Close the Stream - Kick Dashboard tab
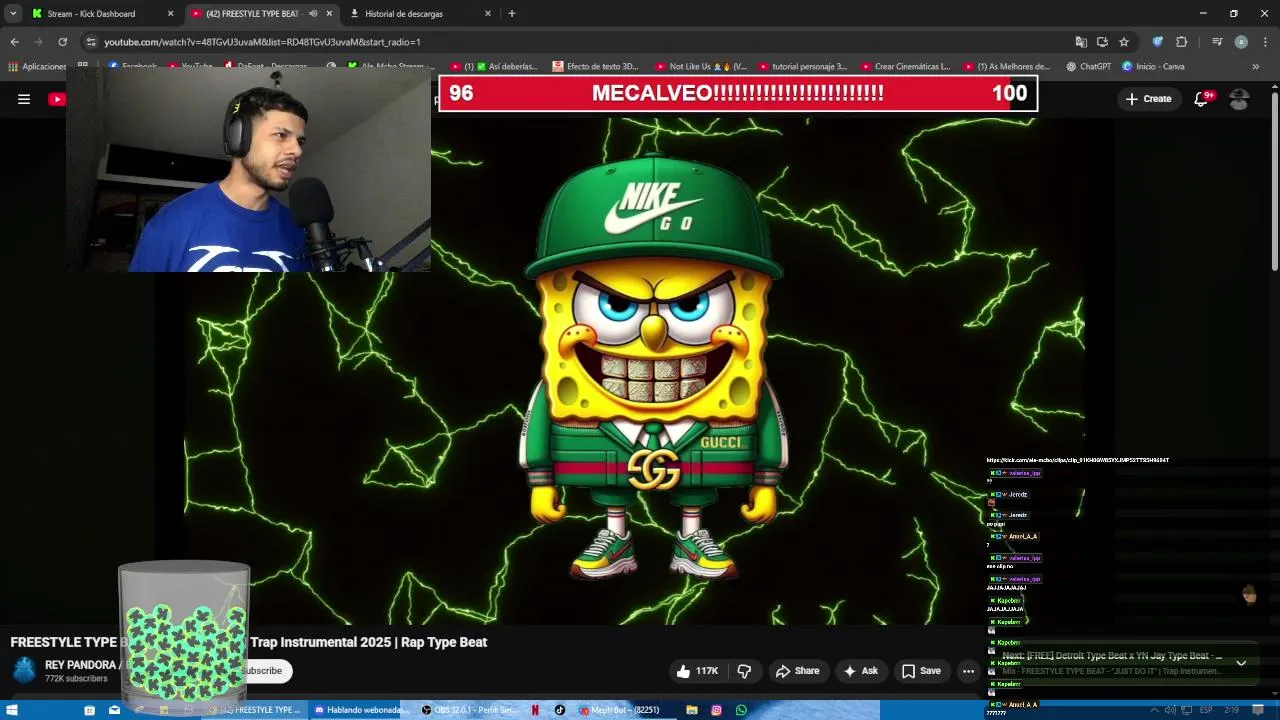Viewport: 1280px width, 720px height. [x=170, y=14]
